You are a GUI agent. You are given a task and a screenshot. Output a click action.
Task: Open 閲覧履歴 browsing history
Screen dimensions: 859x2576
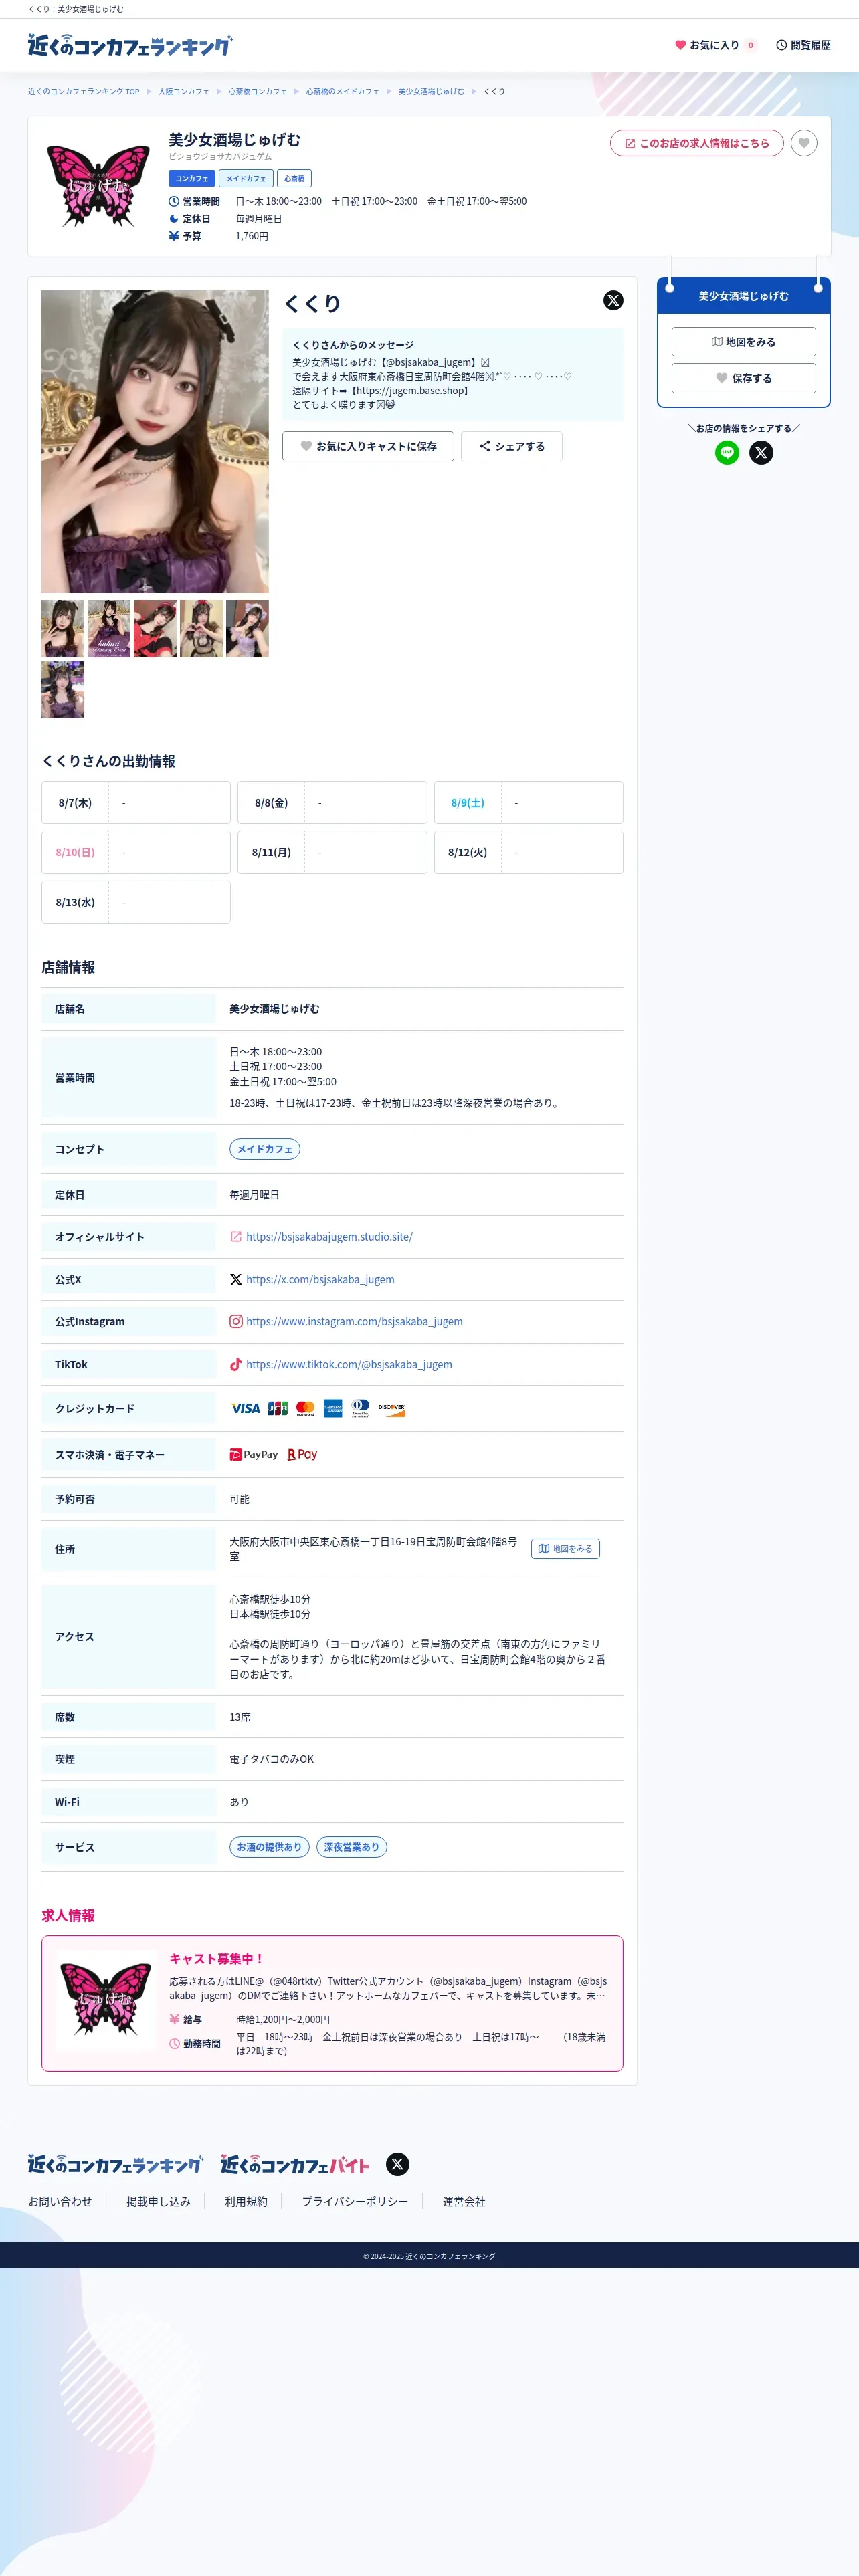point(803,45)
